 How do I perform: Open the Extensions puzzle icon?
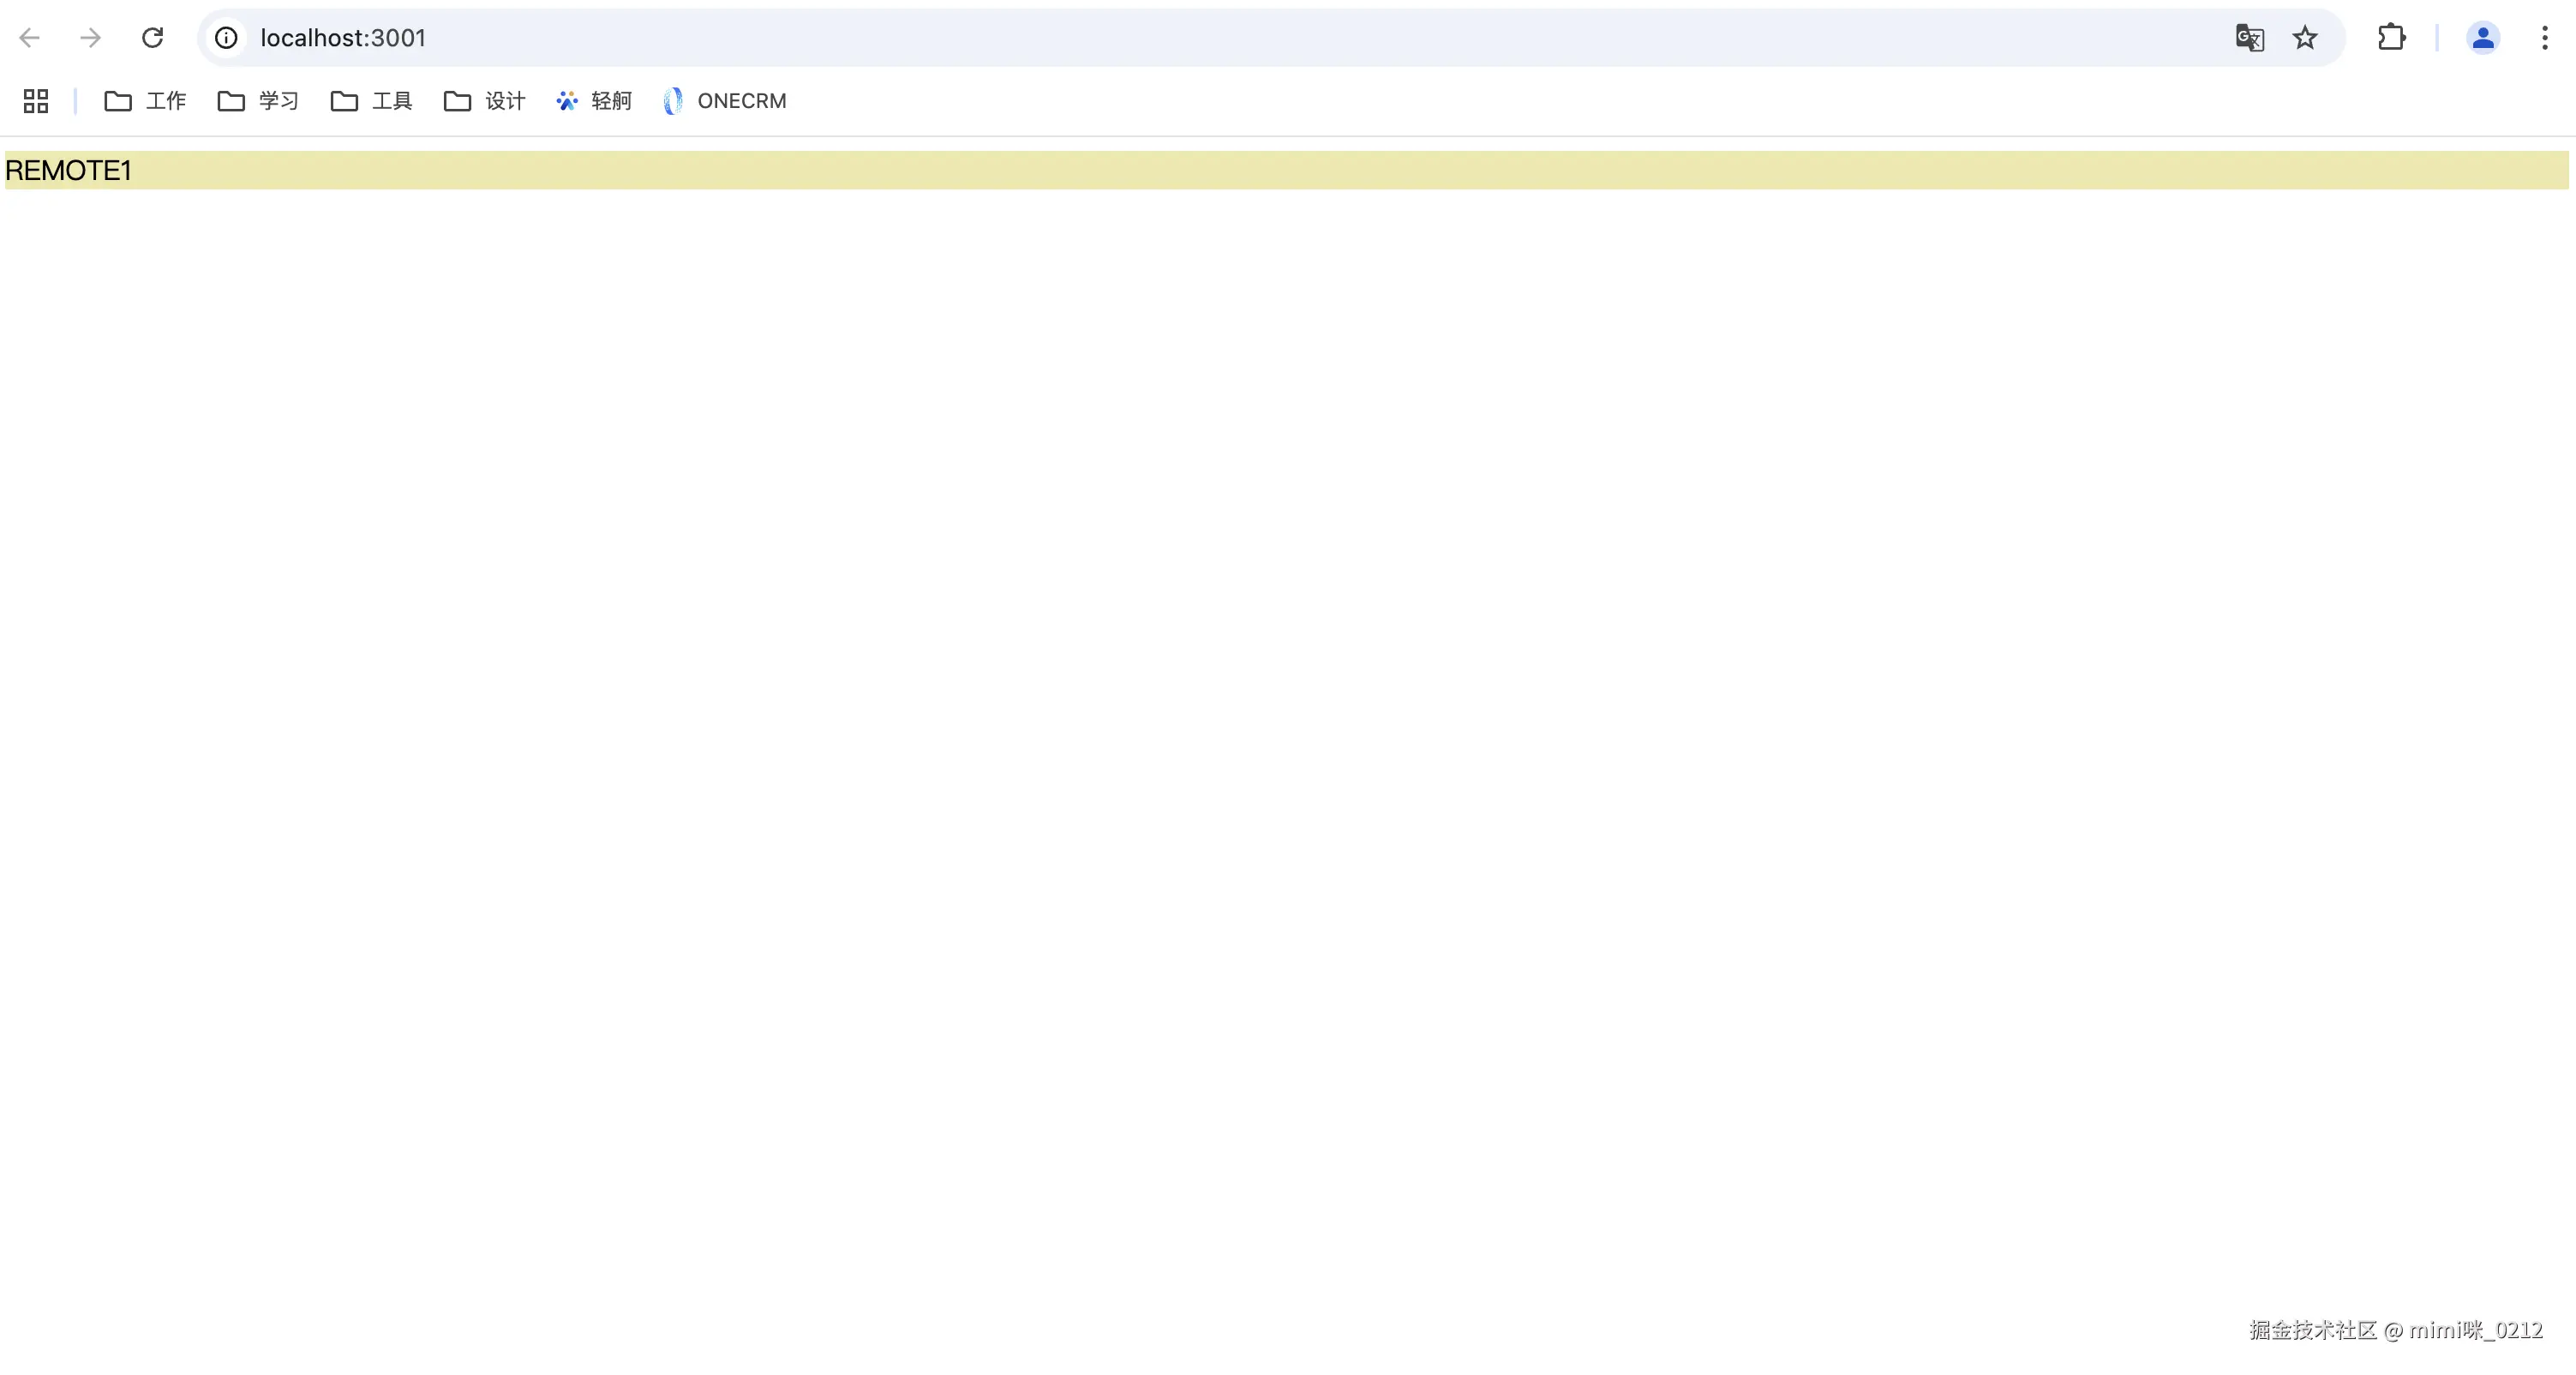(x=2391, y=38)
